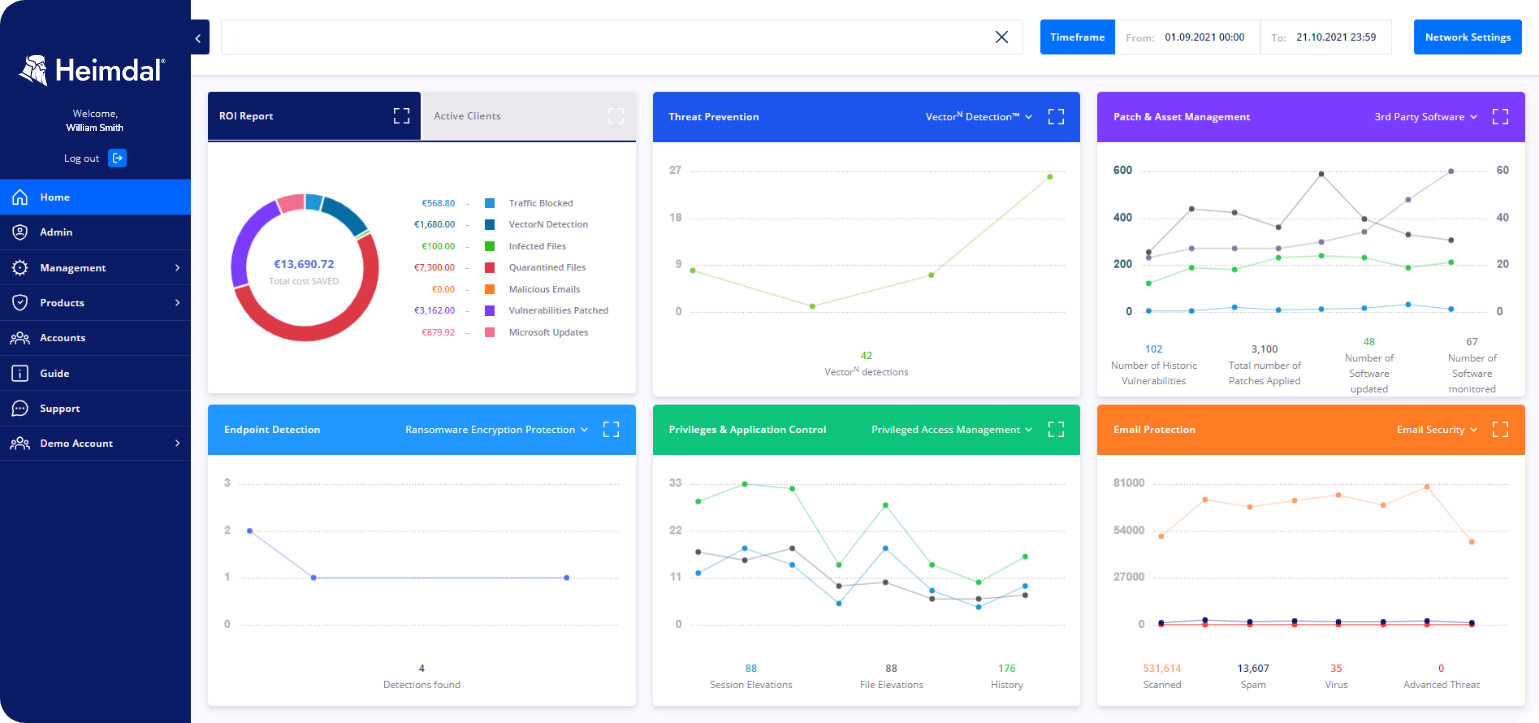Open the Privileged Access Management dropdown
1539x723 pixels.
point(952,429)
